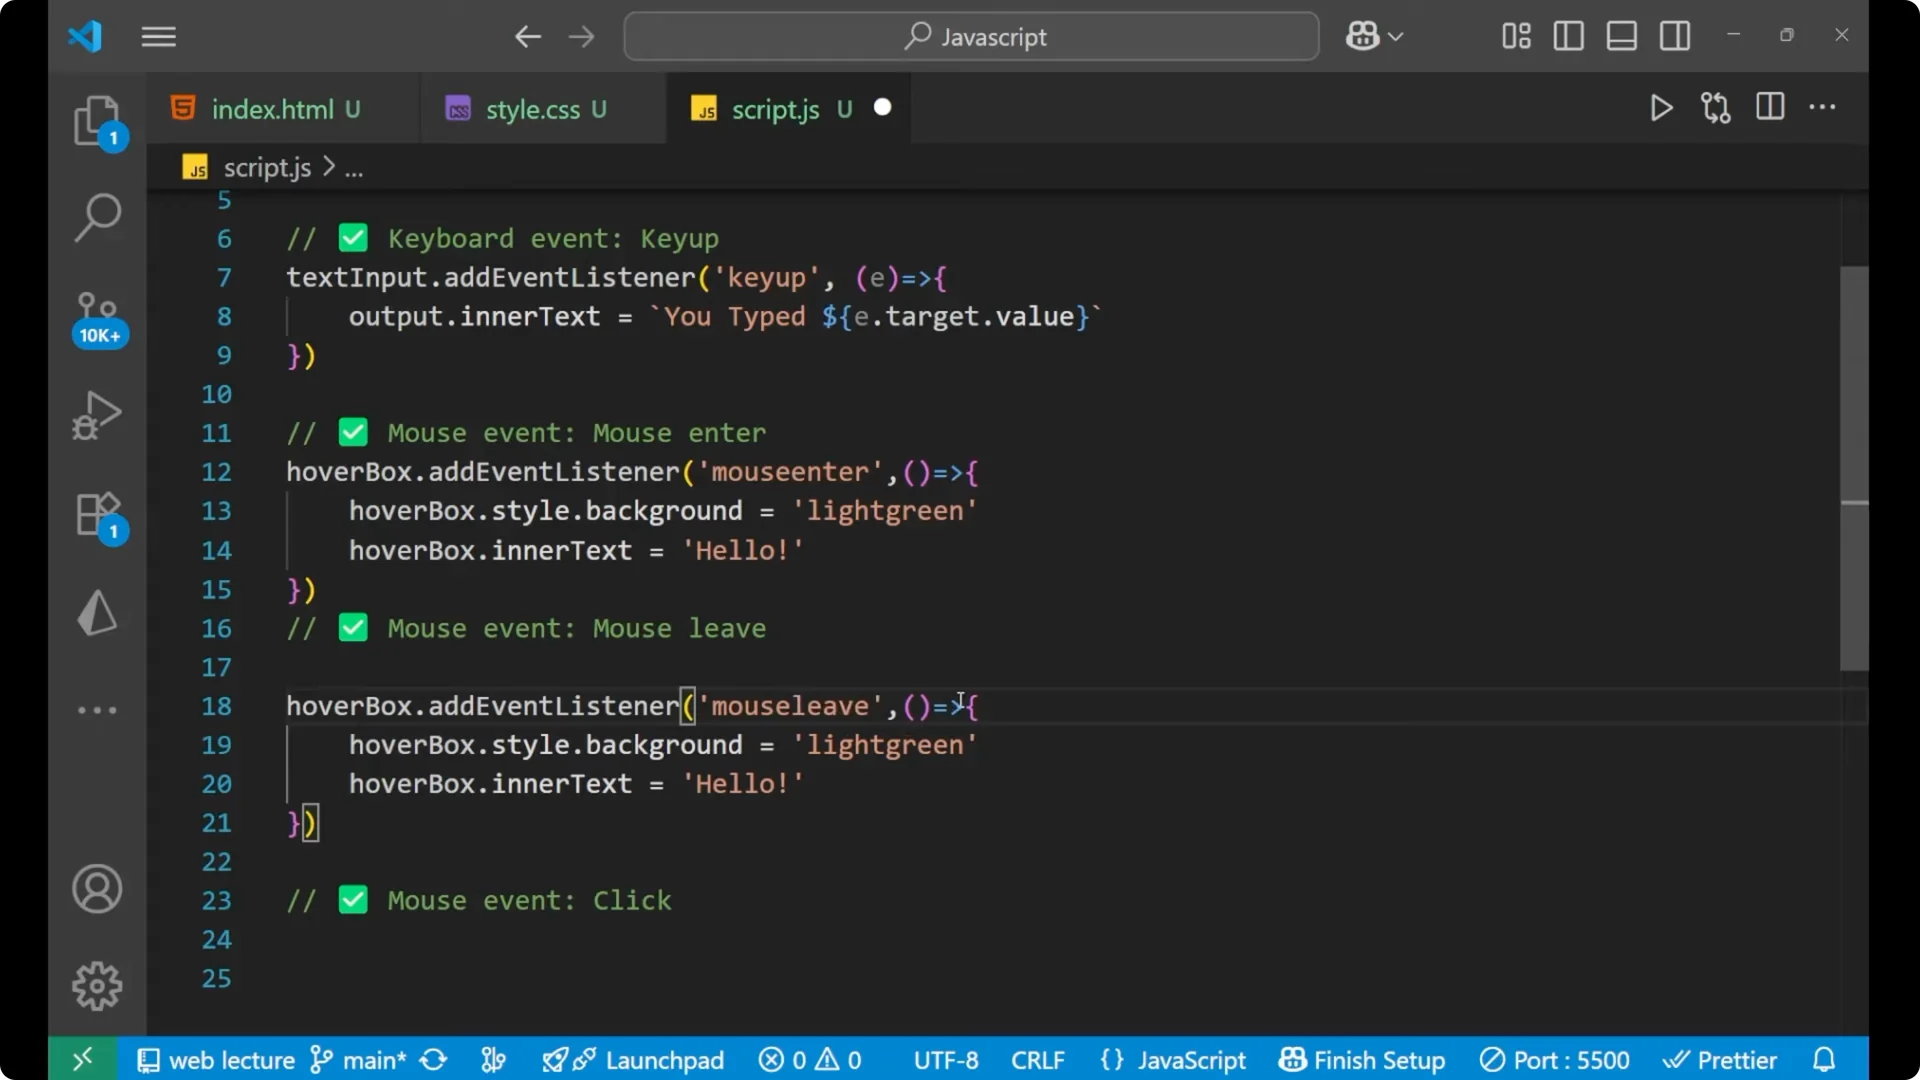The width and height of the screenshot is (1920, 1080).
Task: Open the profile dropdown beside the search bar
Action: 1374,36
